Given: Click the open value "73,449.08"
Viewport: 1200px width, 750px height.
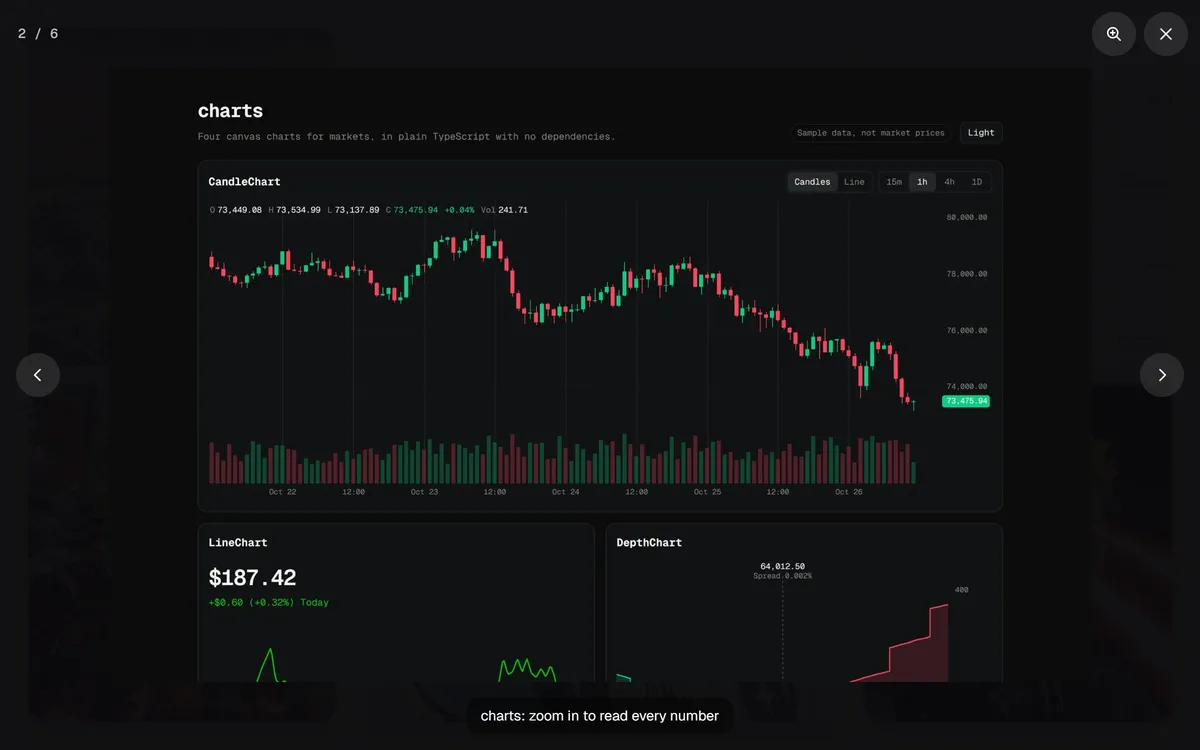Looking at the screenshot, I should tap(239, 210).
